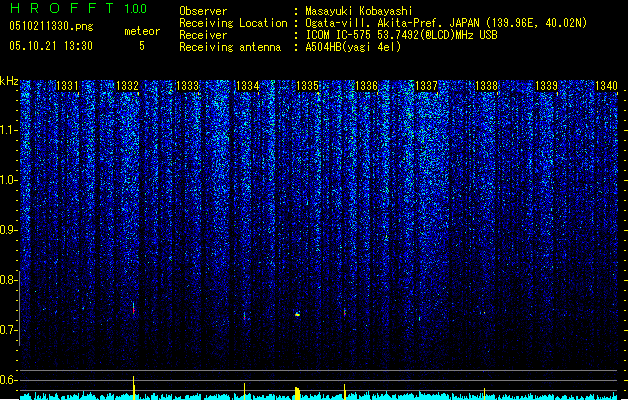Click the 'Receiving antenna' field label
Image resolution: width=629 pixels, height=400 pixels.
[230, 47]
